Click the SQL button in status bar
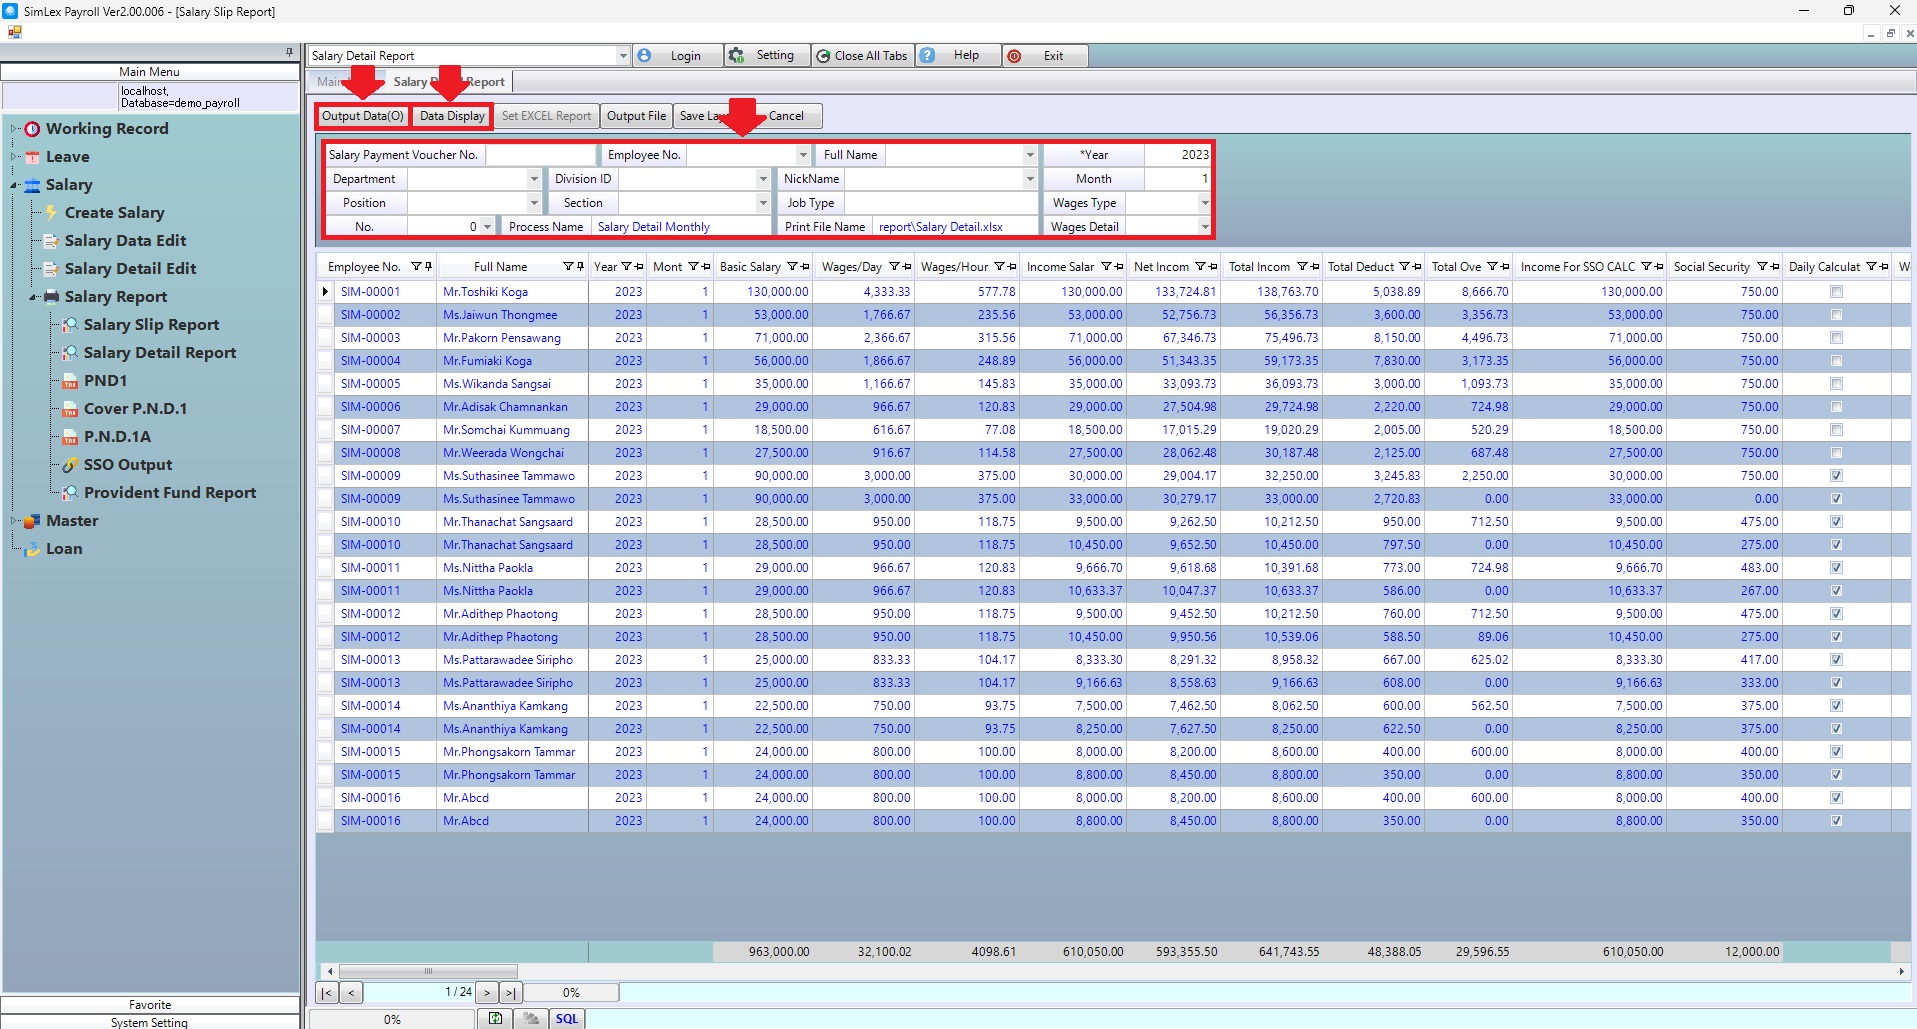The height and width of the screenshot is (1029, 1917). tap(567, 1018)
